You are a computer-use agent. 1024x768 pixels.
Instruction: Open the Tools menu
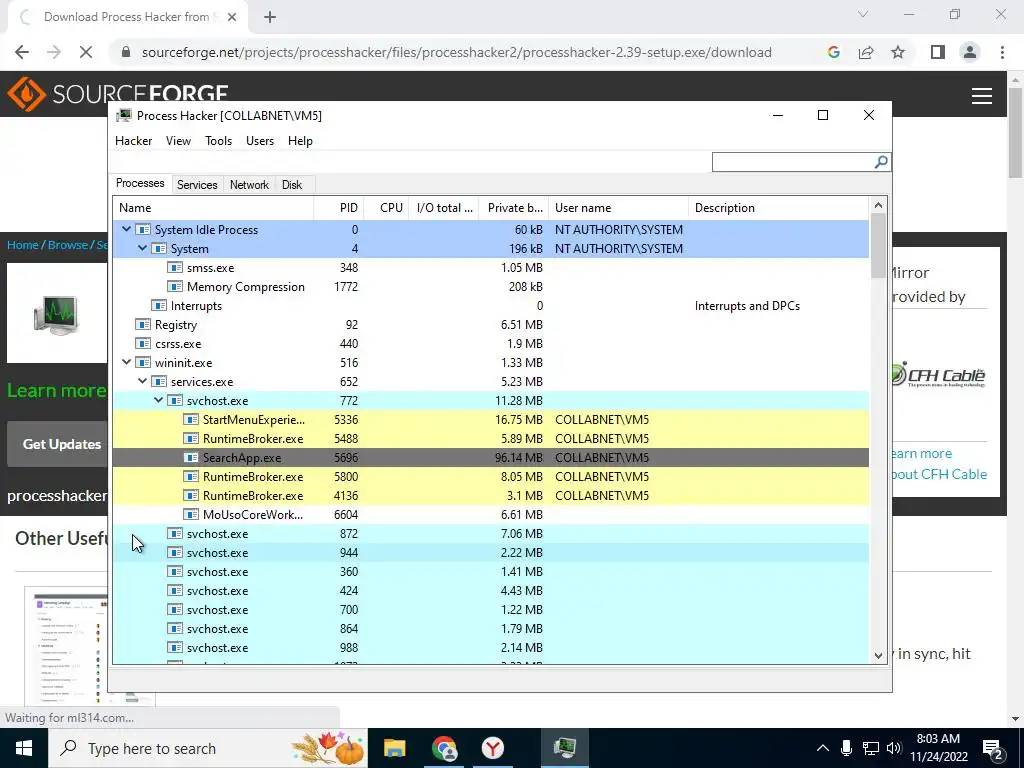point(218,141)
